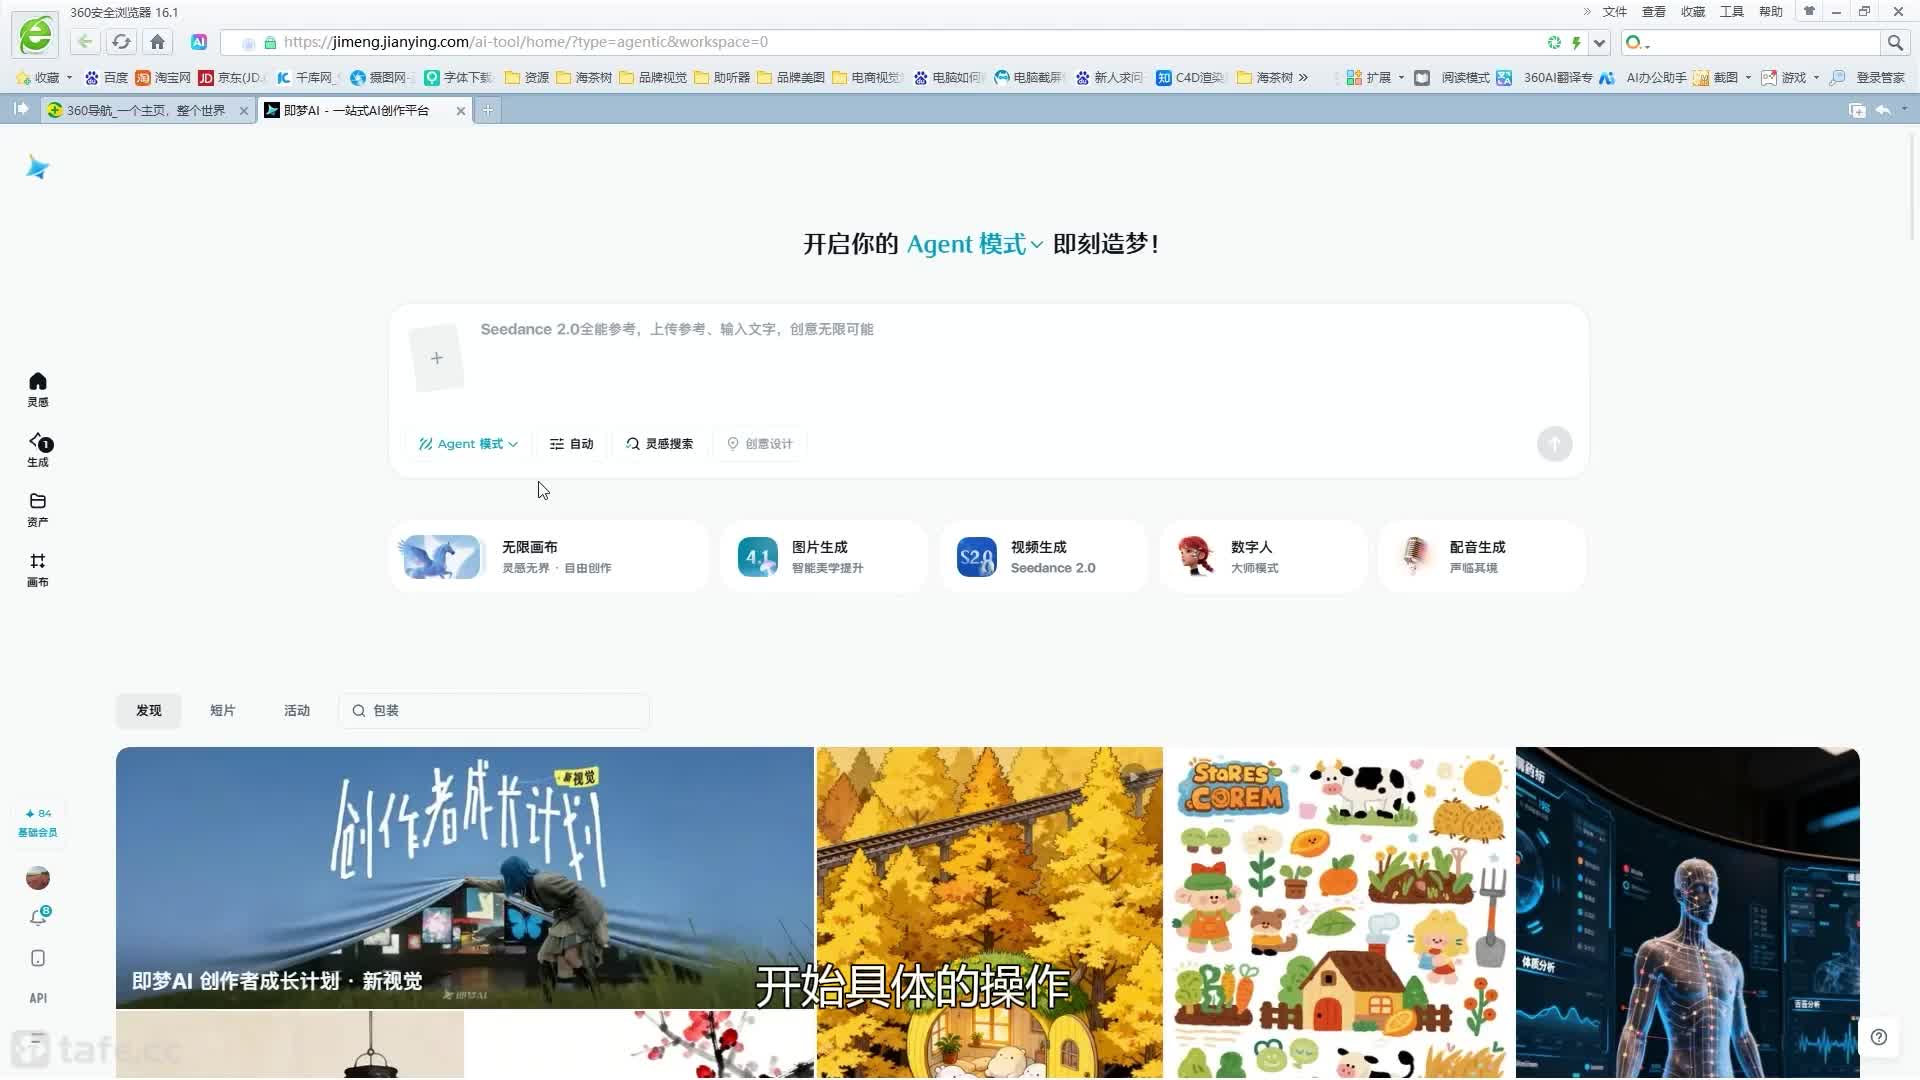Open the yellow autumn forest thumbnail
Image resolution: width=1920 pixels, height=1080 pixels.
tap(990, 912)
